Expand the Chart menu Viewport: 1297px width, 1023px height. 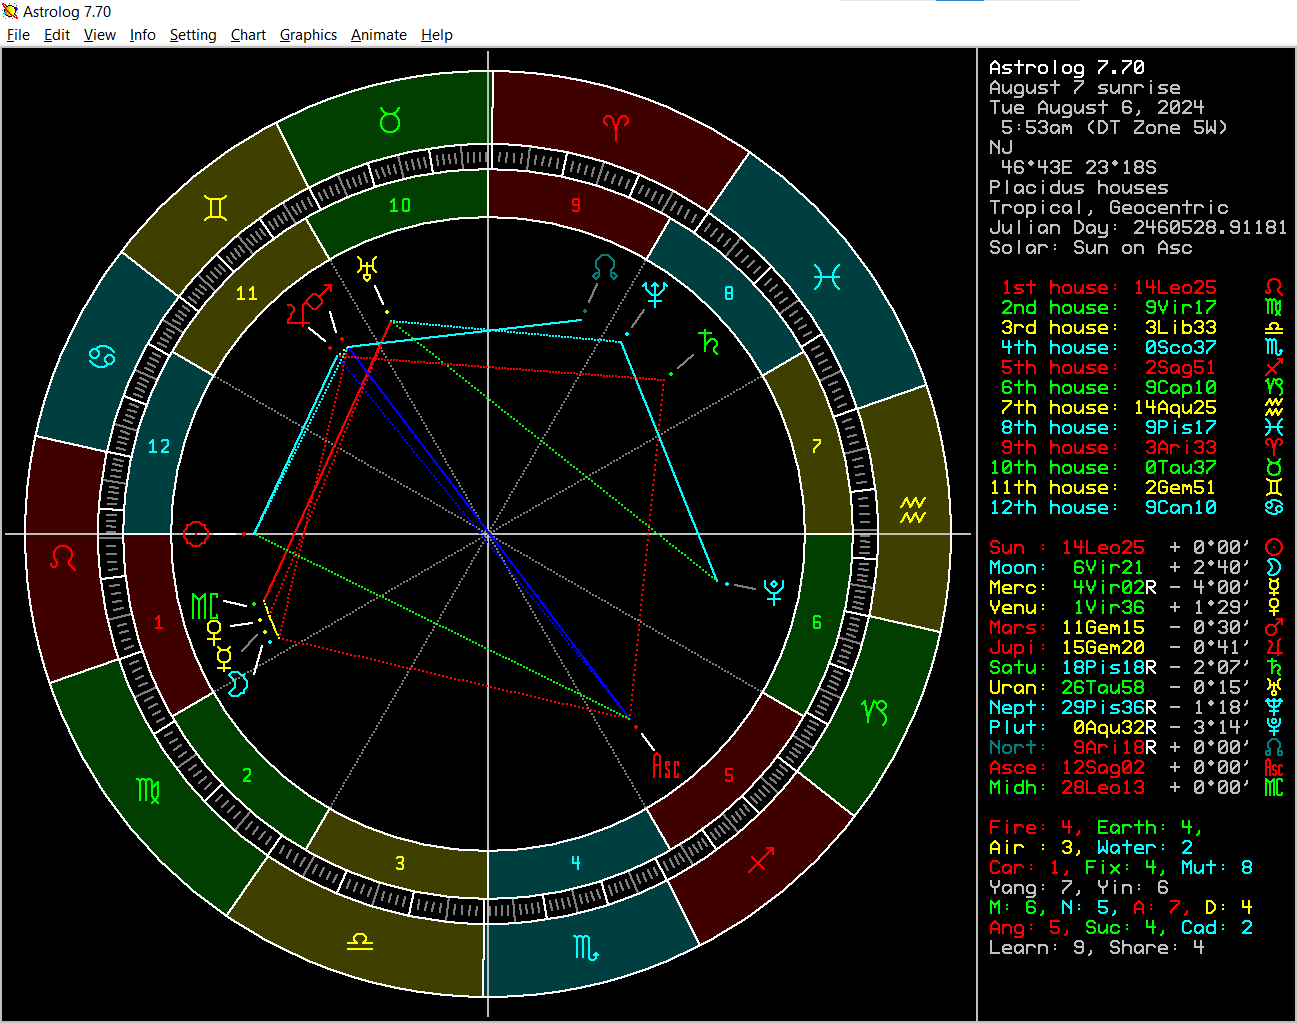point(248,35)
